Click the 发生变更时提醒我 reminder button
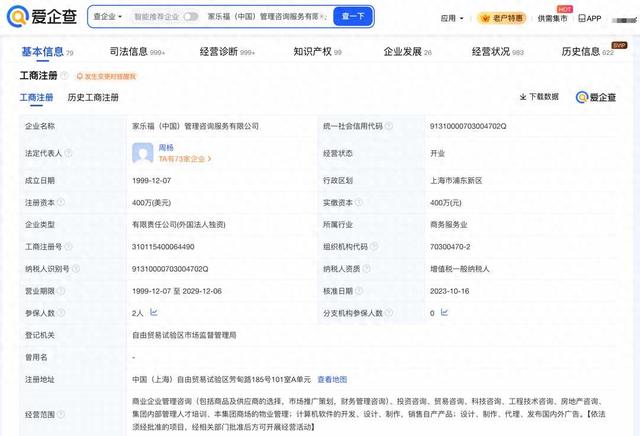640x436 pixels. click(106, 76)
